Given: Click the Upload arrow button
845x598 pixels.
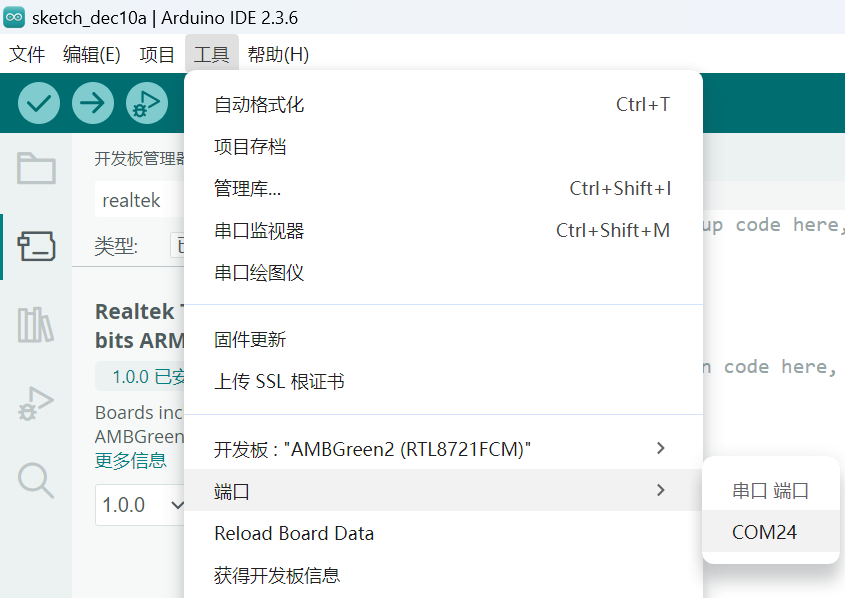Looking at the screenshot, I should (93, 103).
